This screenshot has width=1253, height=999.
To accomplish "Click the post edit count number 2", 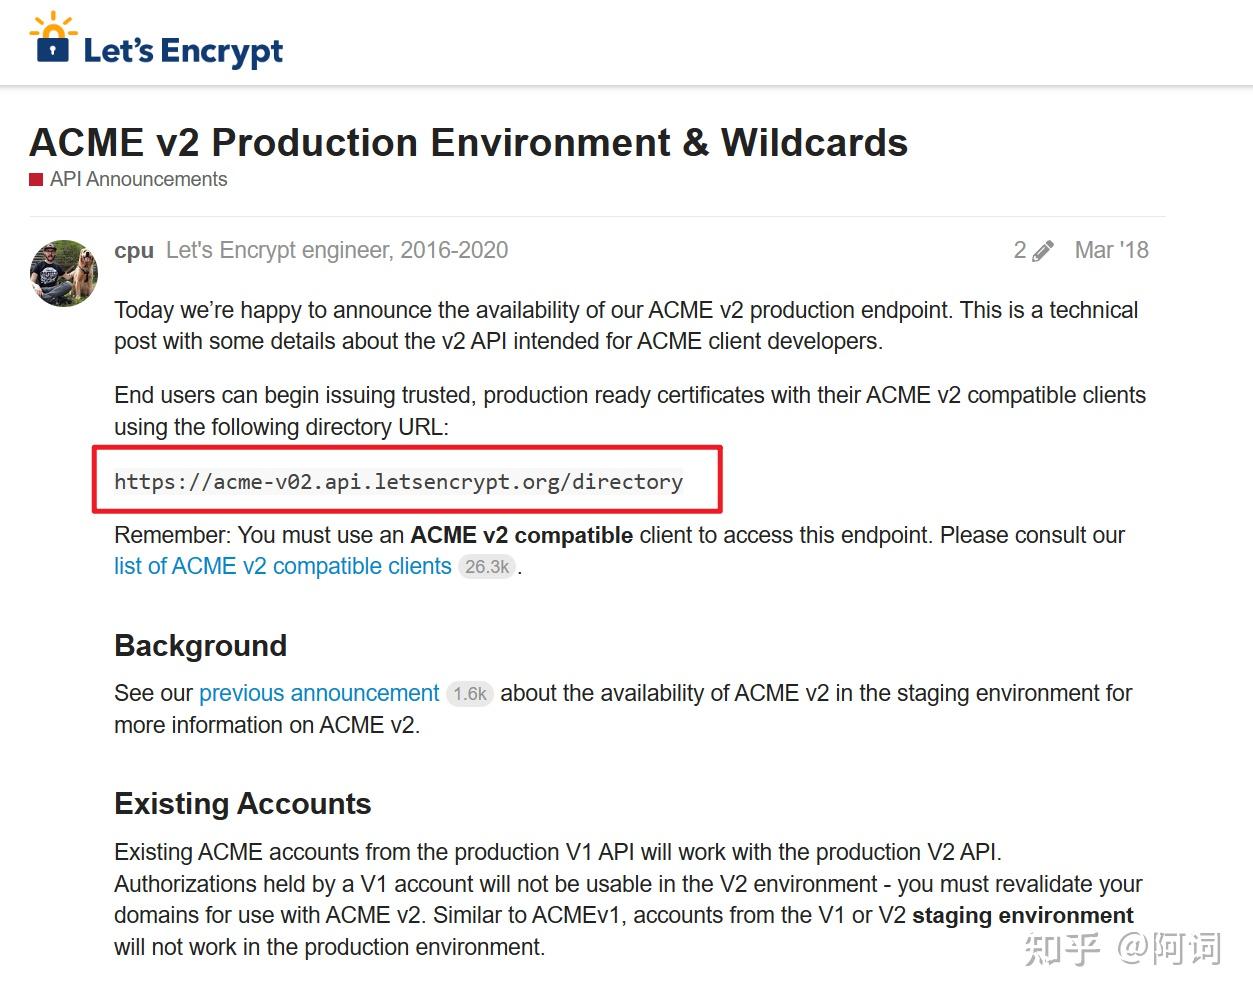I will tap(1019, 251).
